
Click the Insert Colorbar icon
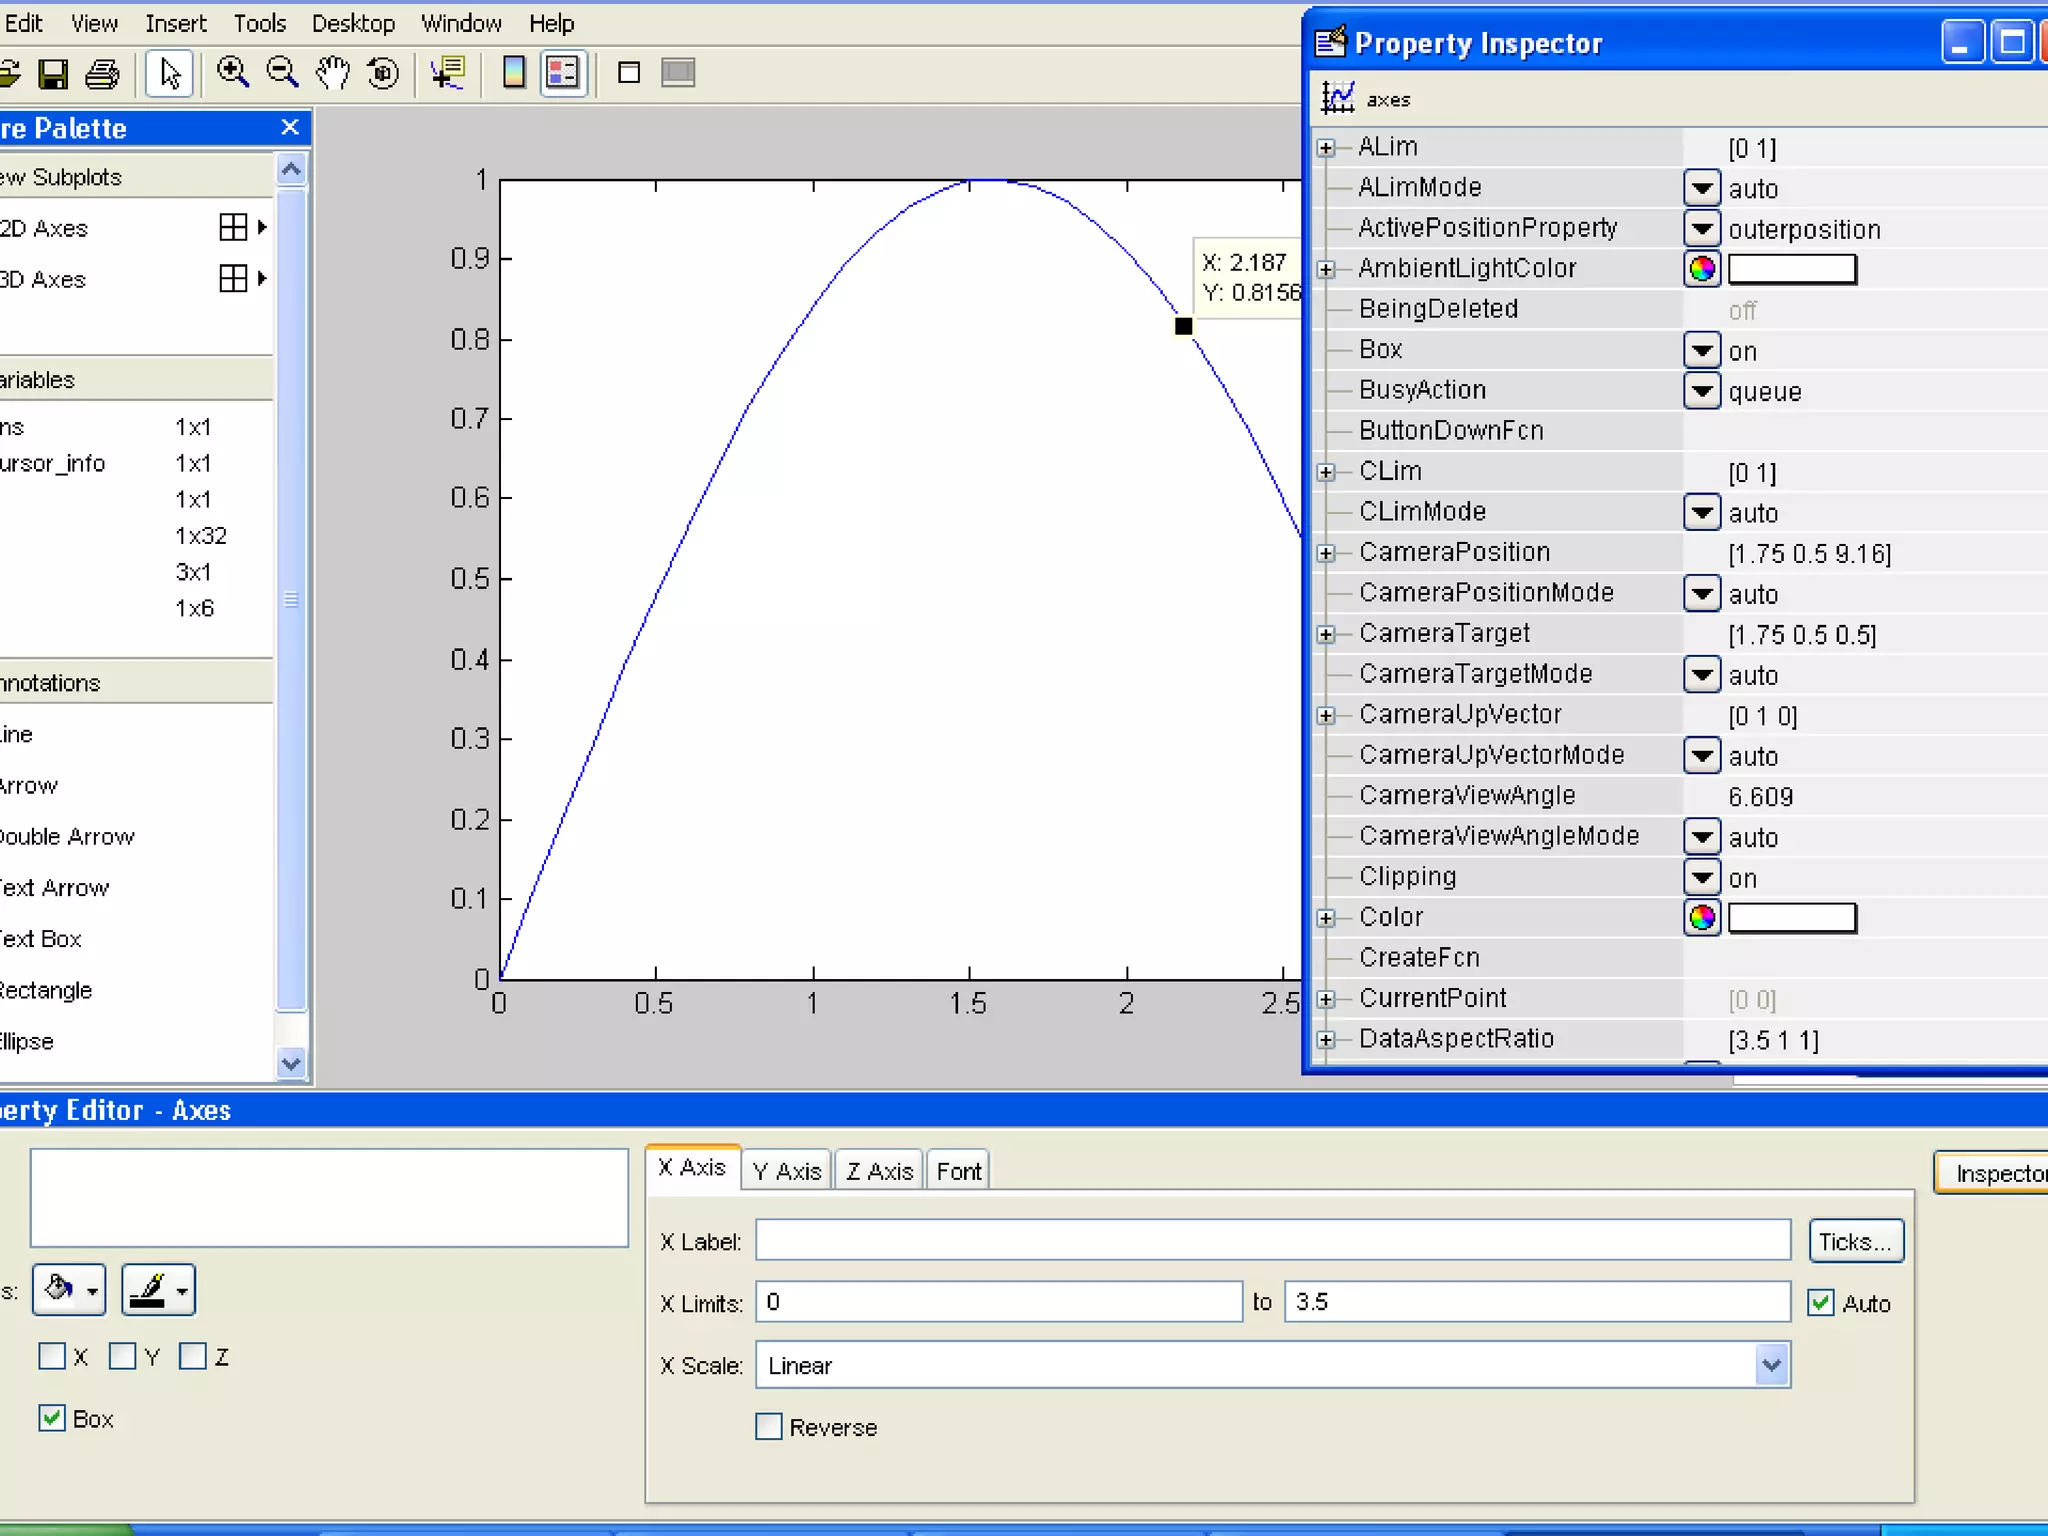tap(513, 73)
